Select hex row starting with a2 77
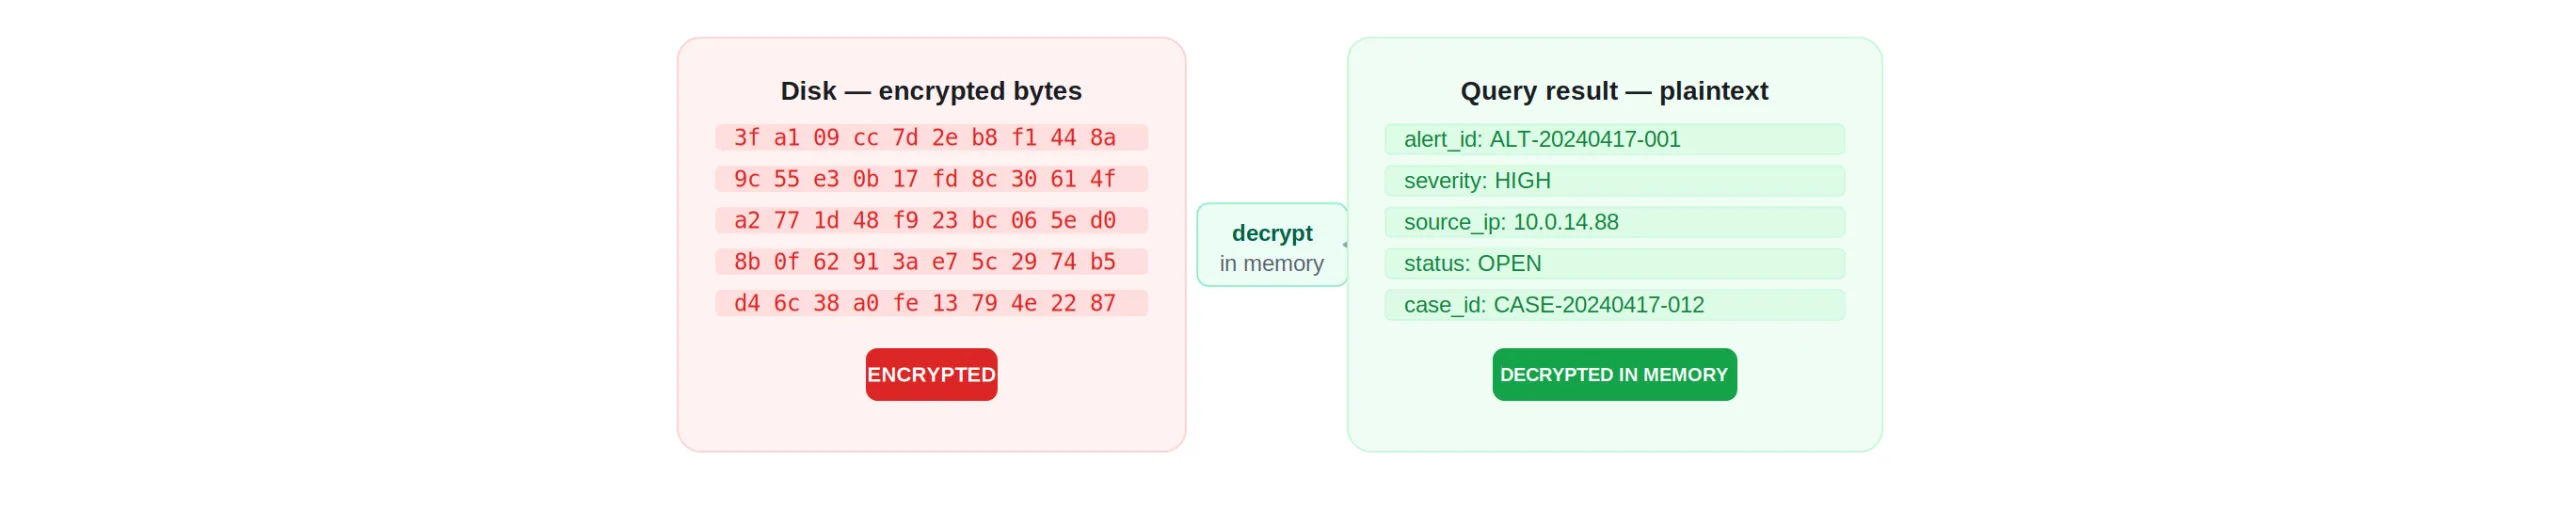Image resolution: width=2560 pixels, height=527 pixels. coord(931,221)
